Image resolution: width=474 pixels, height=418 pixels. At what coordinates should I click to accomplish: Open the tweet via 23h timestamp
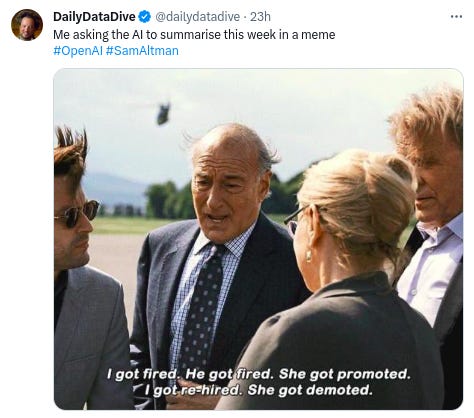[x=260, y=17]
